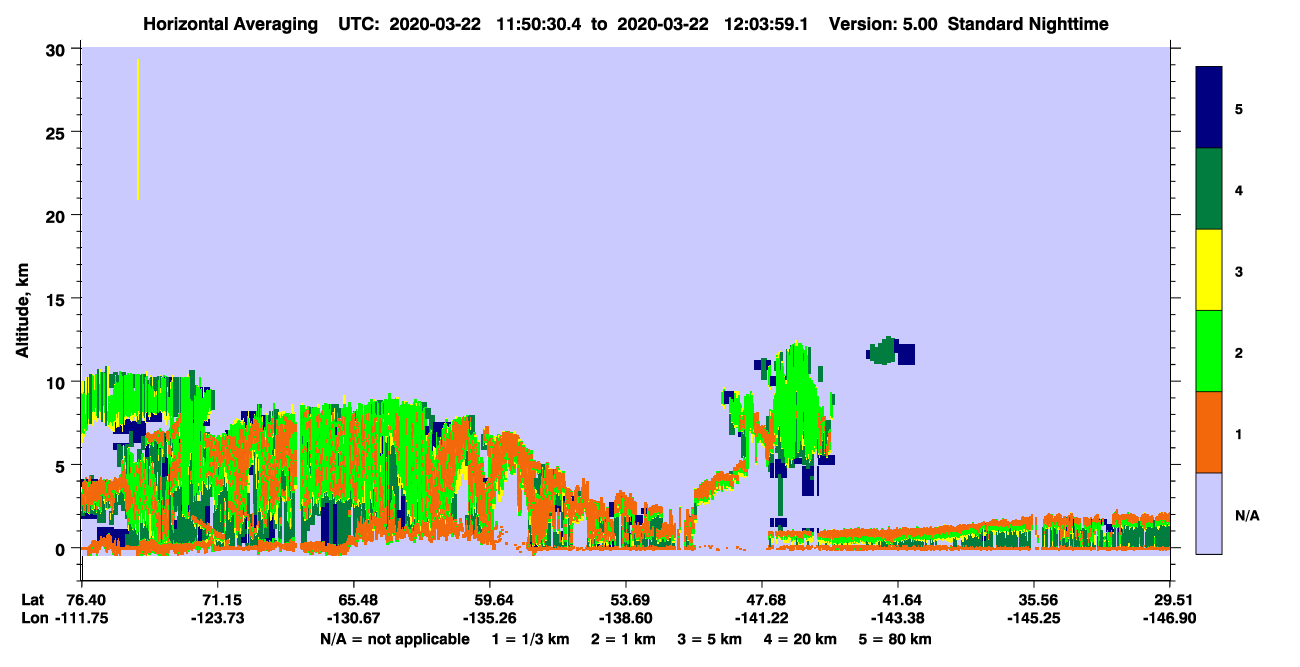Click latitude value 76.40
The height and width of the screenshot is (667, 1300).
click(86, 600)
